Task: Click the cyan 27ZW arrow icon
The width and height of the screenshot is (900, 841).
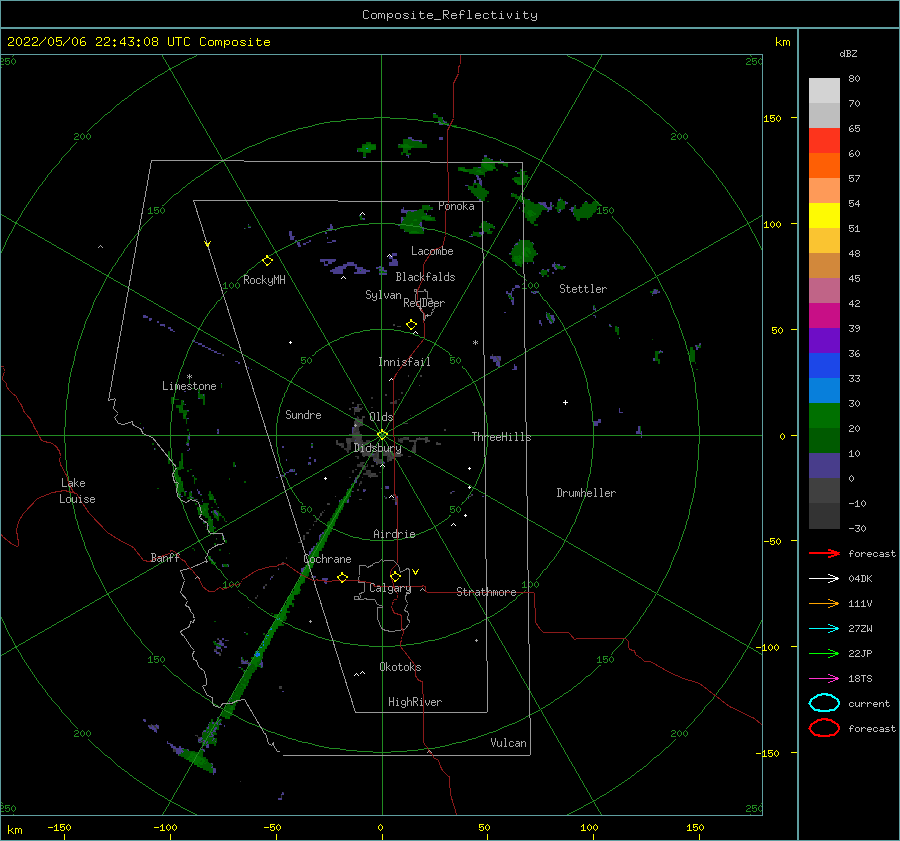Action: (x=824, y=629)
